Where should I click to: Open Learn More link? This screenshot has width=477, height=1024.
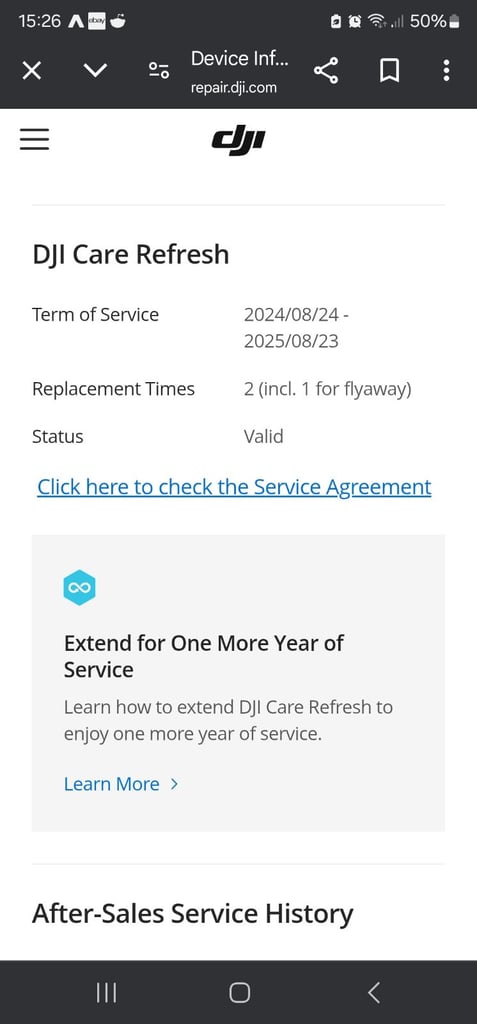(112, 784)
